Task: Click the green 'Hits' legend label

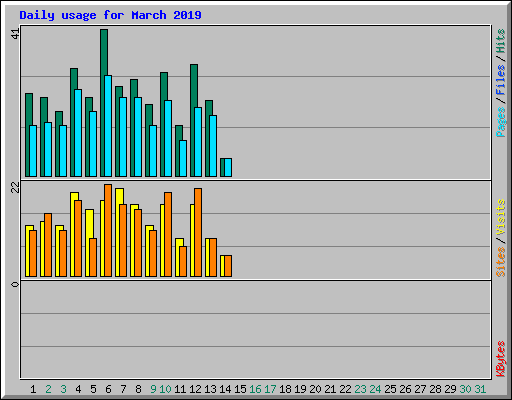Action: pos(500,41)
